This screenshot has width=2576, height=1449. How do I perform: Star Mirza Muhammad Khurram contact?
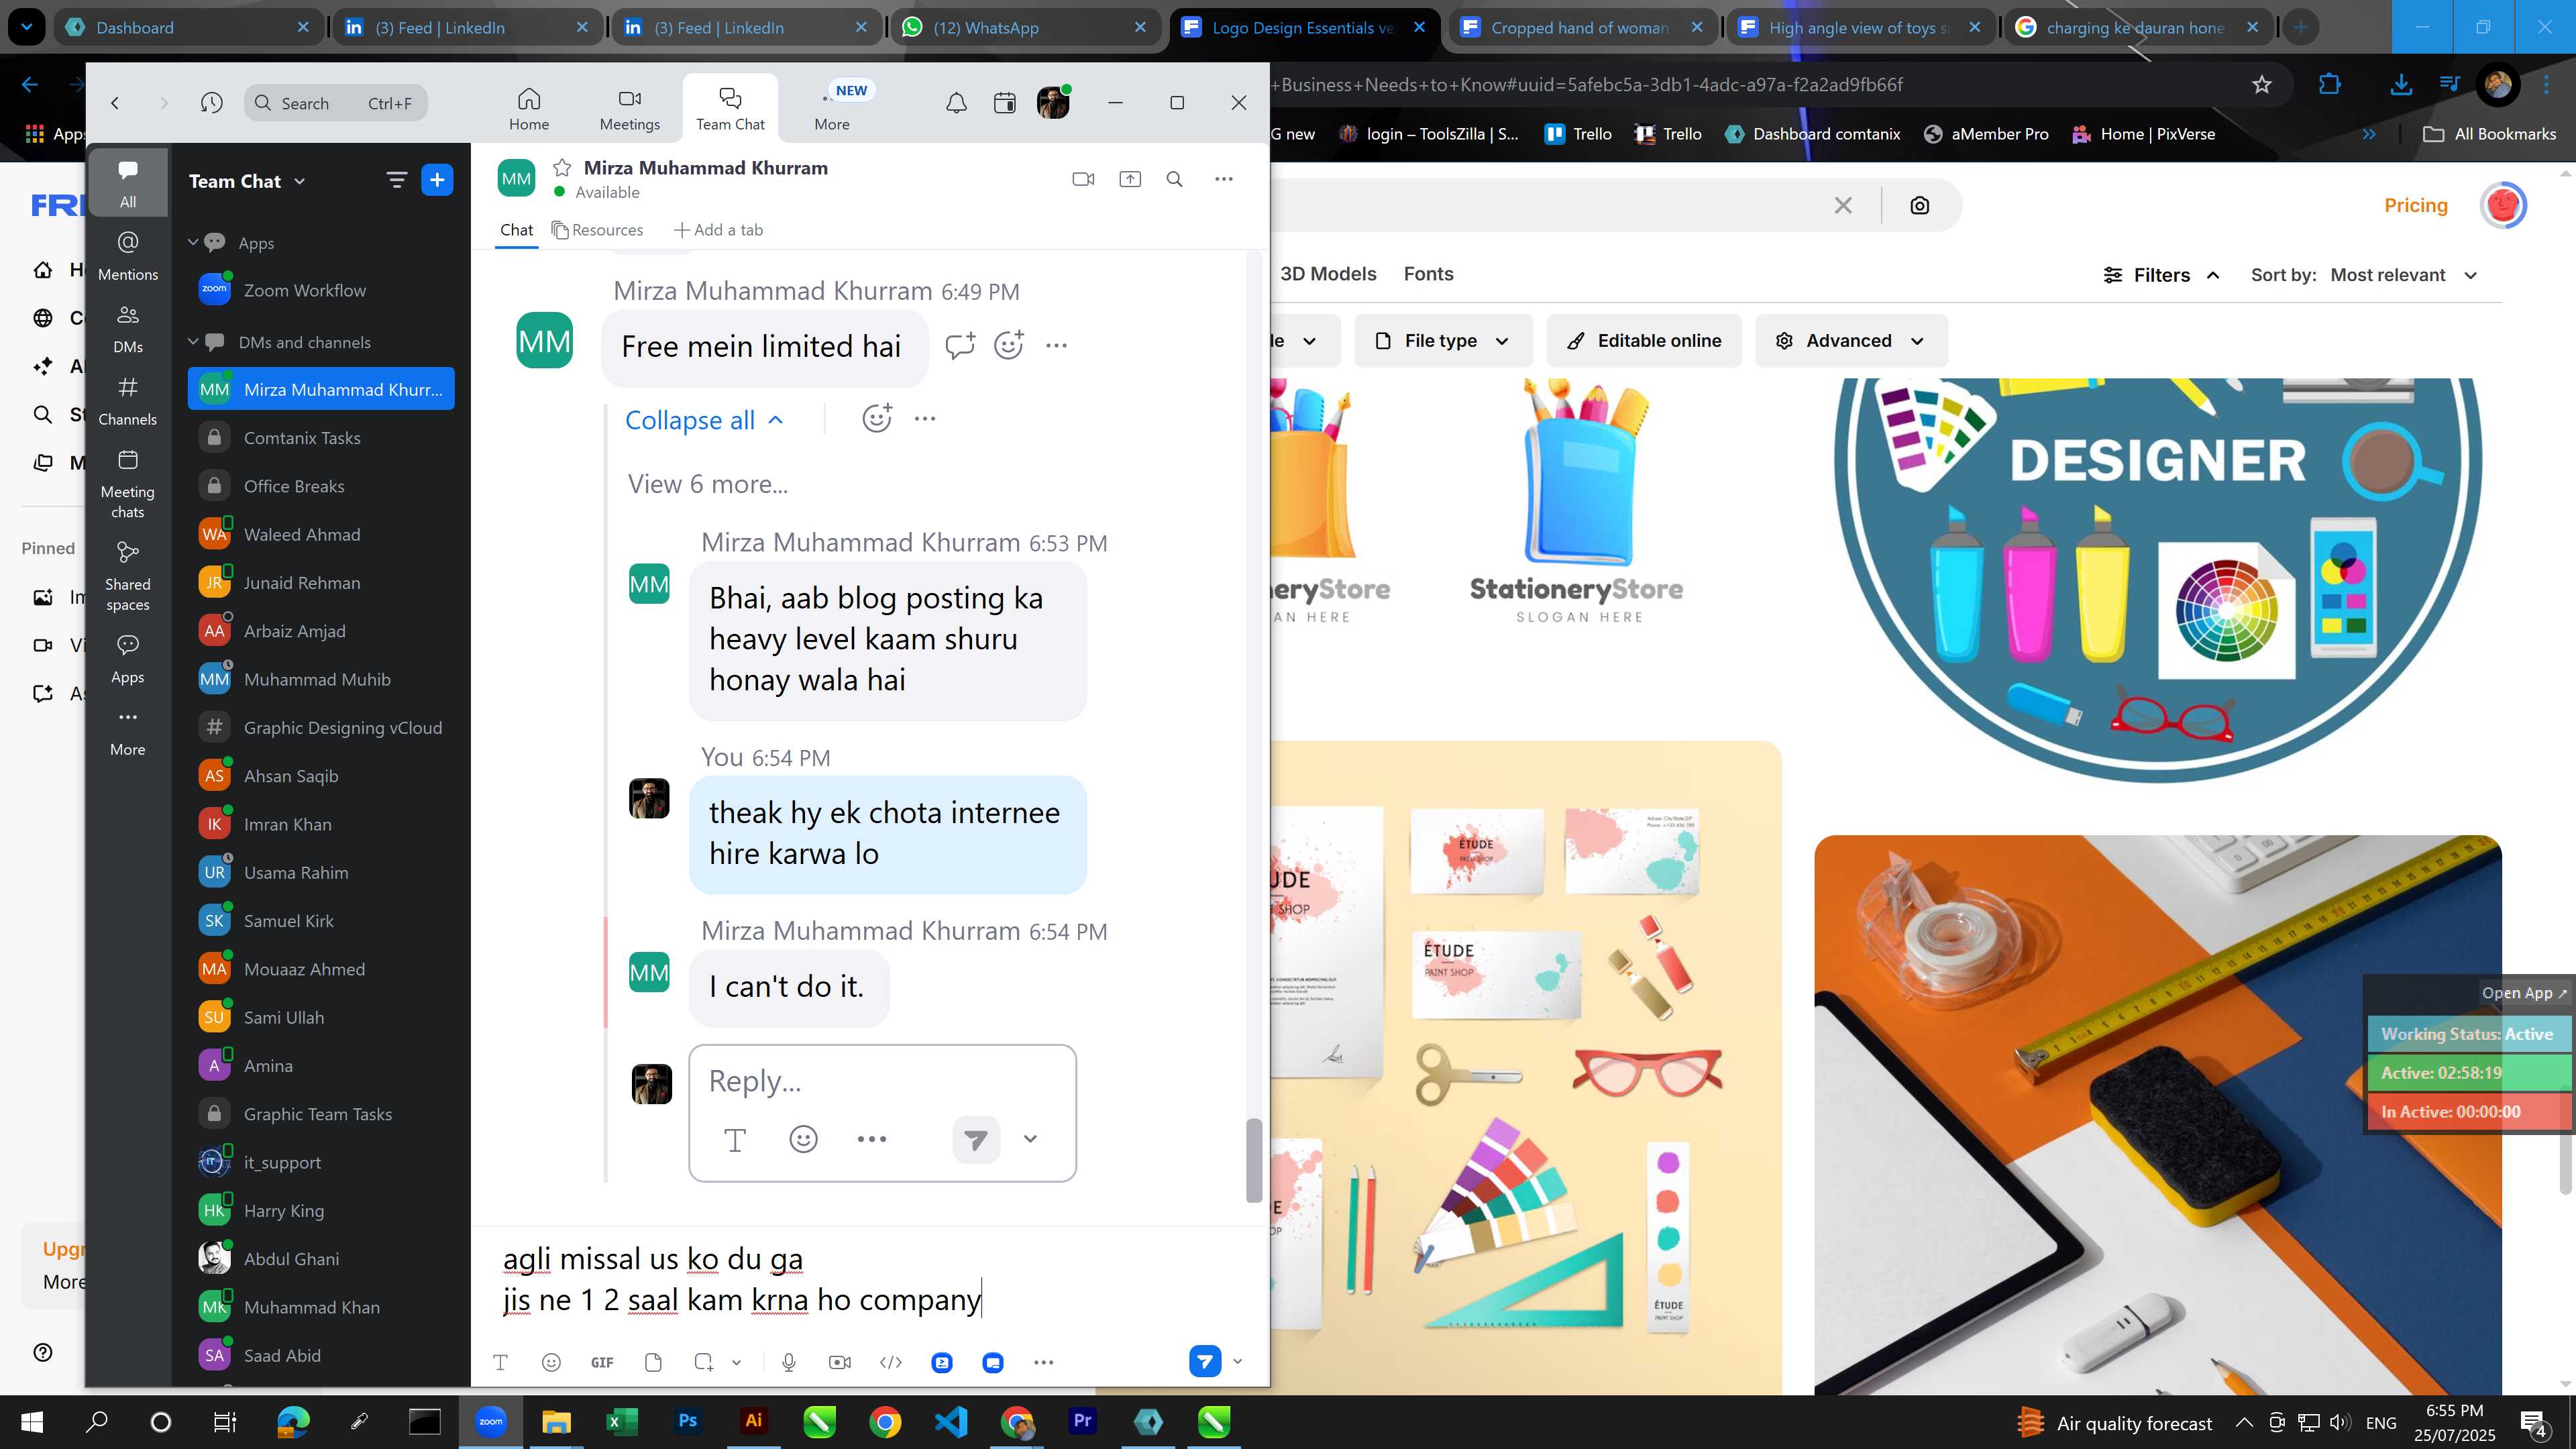pos(562,168)
